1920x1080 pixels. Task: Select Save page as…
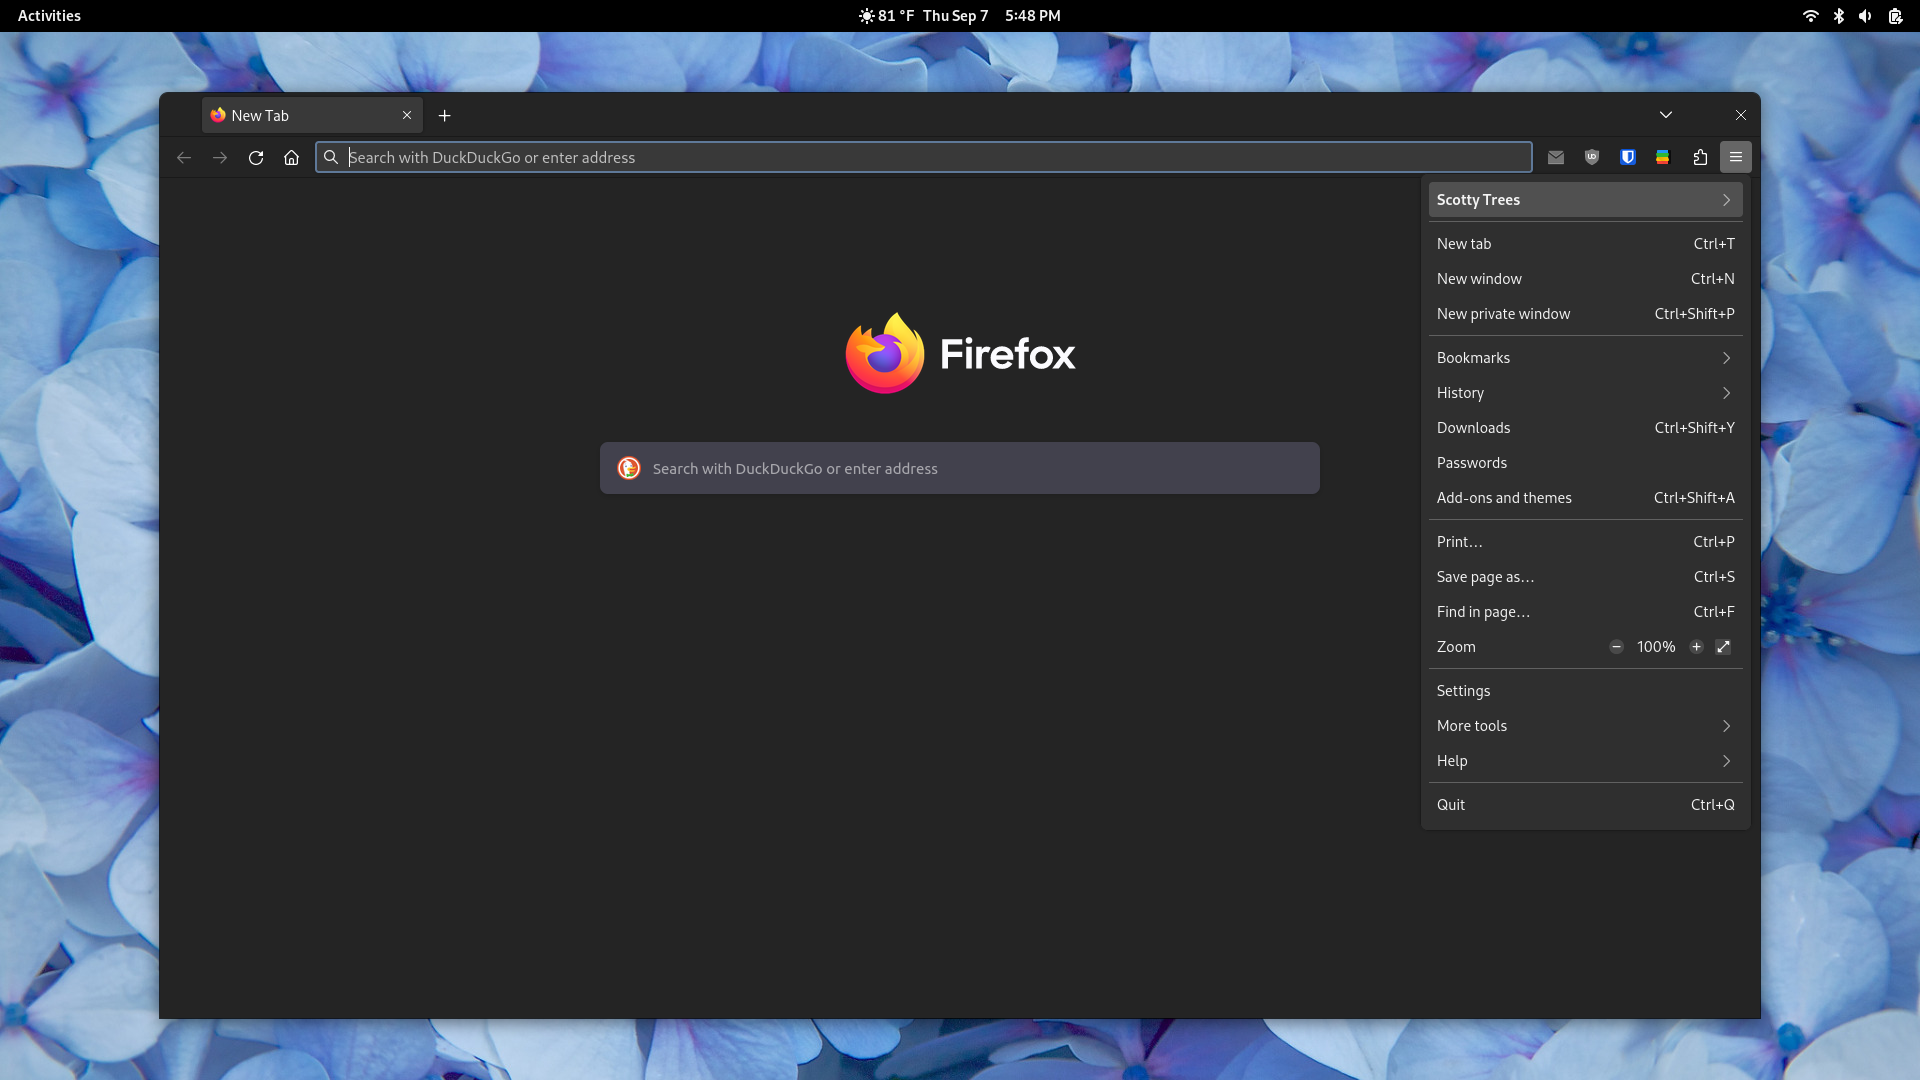1585,577
